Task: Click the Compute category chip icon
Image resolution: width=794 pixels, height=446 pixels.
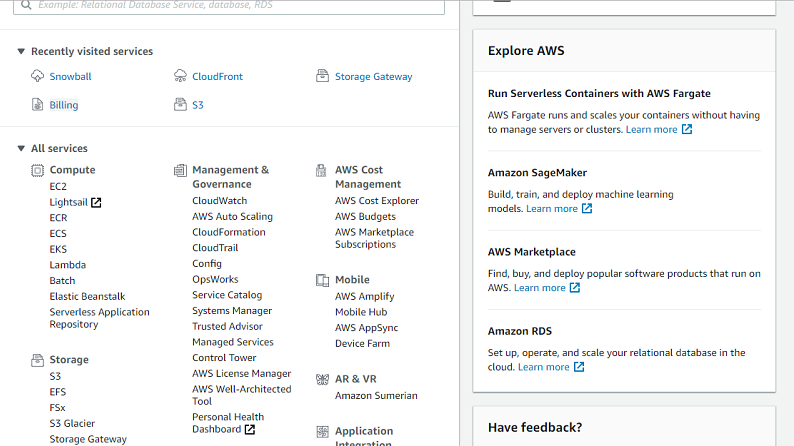Action: (x=37, y=171)
